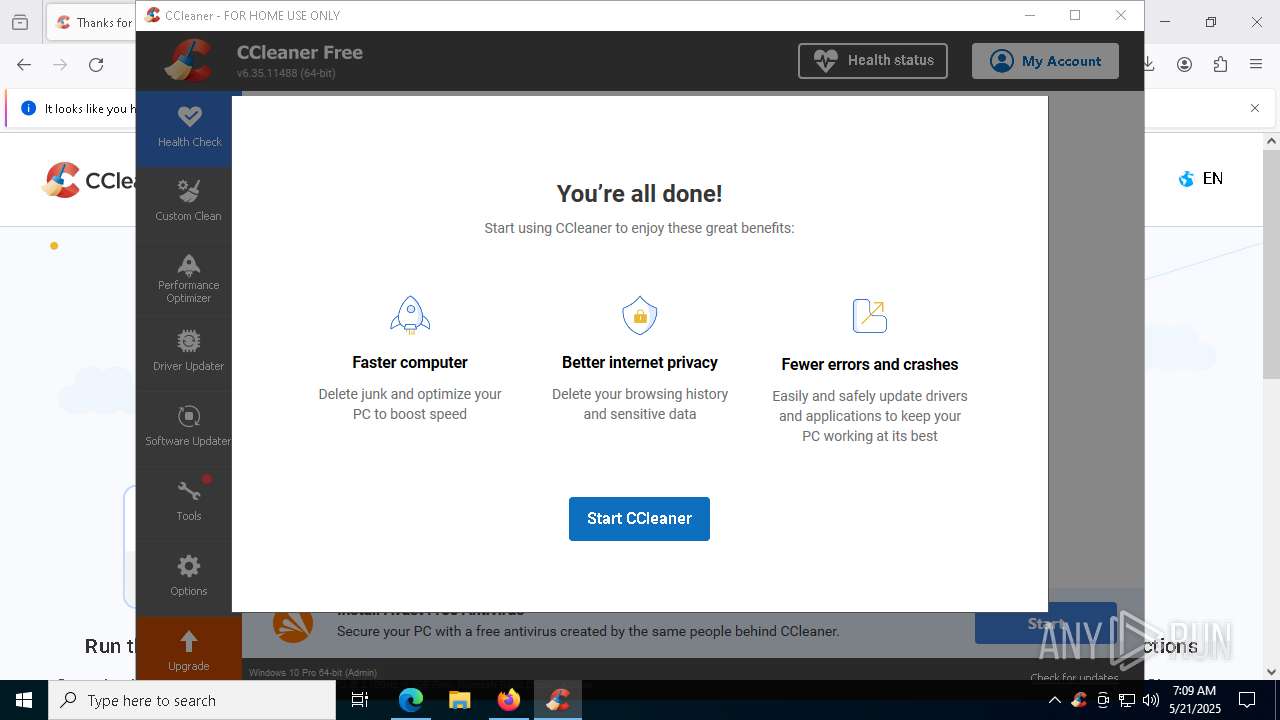Open Firefox from taskbar
The height and width of the screenshot is (720, 1280).
(509, 700)
